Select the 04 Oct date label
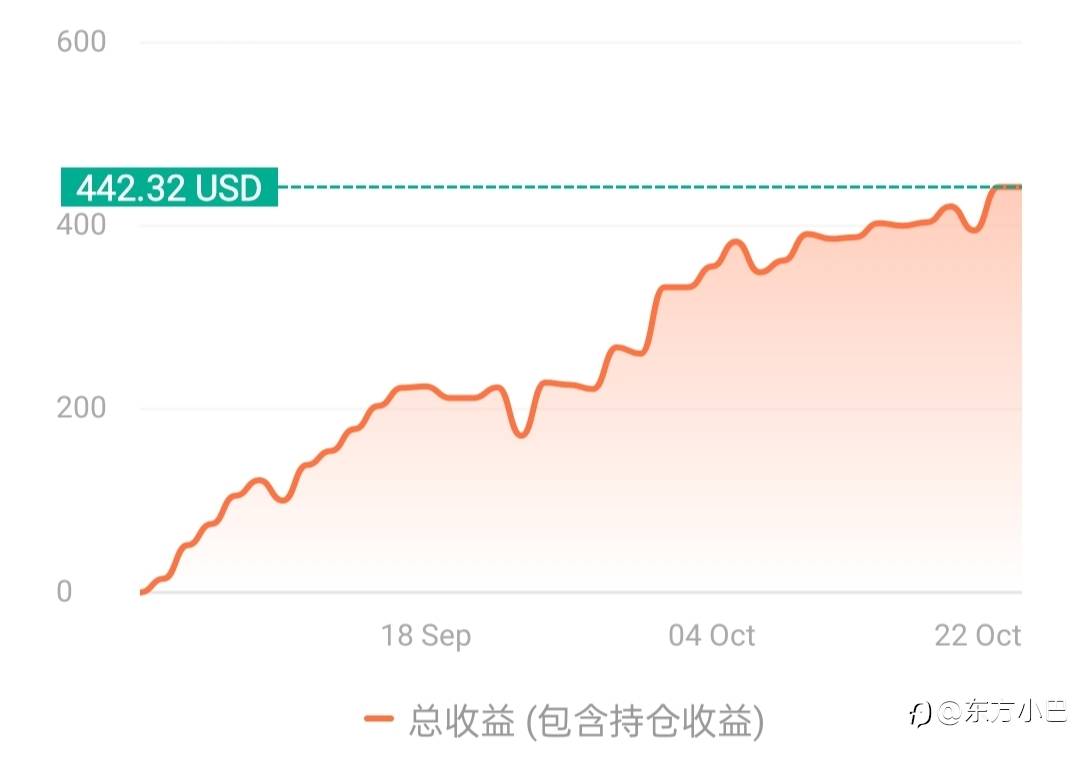Image resolution: width=1080 pixels, height=757 pixels. (712, 636)
